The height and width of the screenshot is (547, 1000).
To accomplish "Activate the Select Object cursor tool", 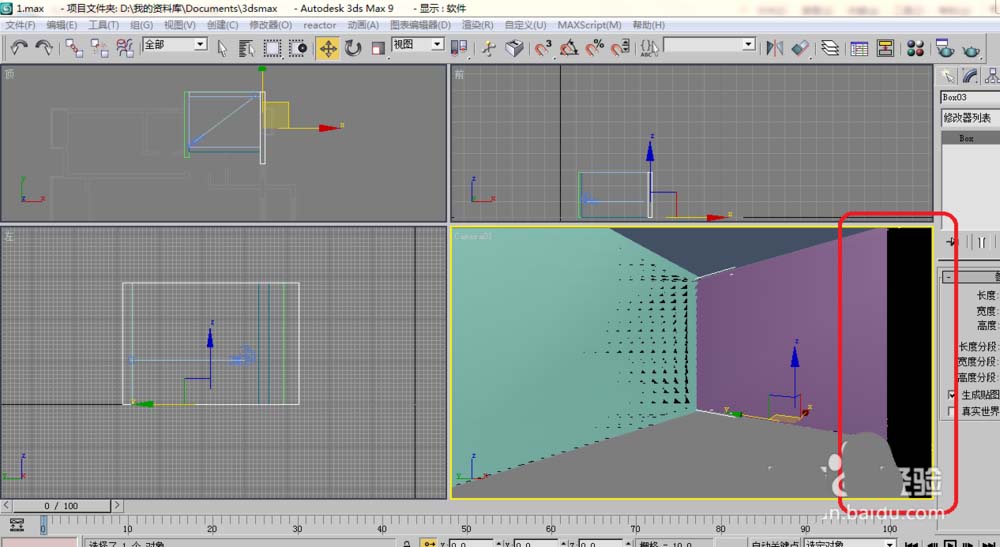I will pyautogui.click(x=222, y=47).
